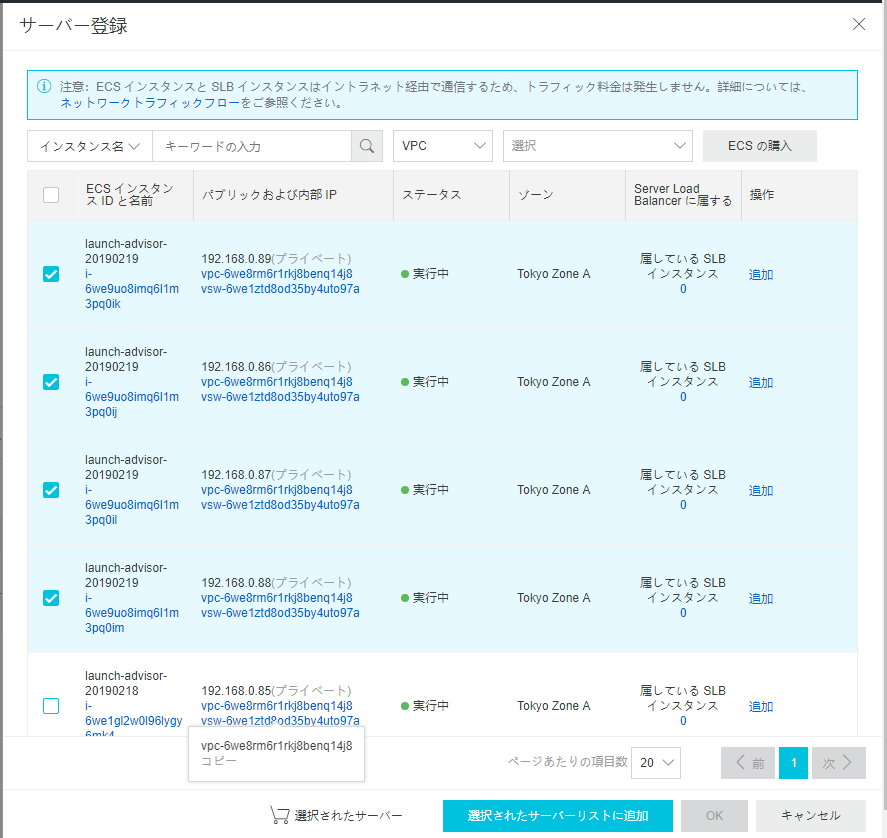Screen dimensions: 887x838
Task: Open the items per page dropdown showing 20
Action: click(656, 763)
